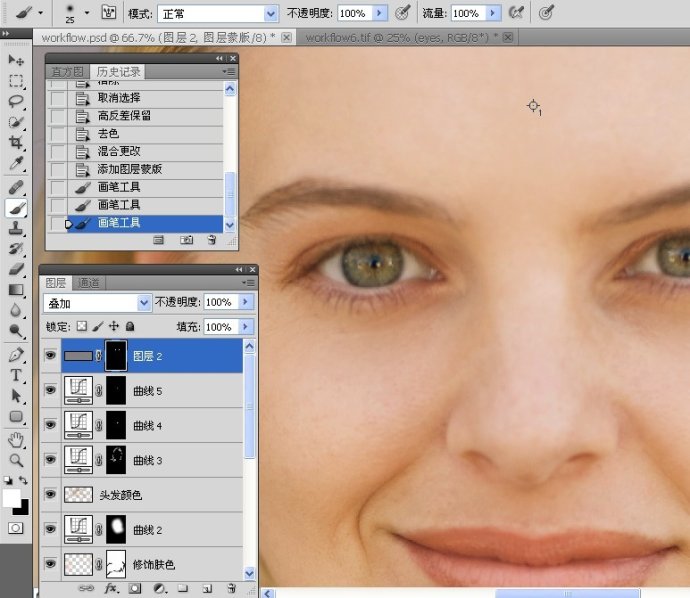This screenshot has height=598, width=690.
Task: Toggle lock transparent pixels
Action: coord(82,326)
